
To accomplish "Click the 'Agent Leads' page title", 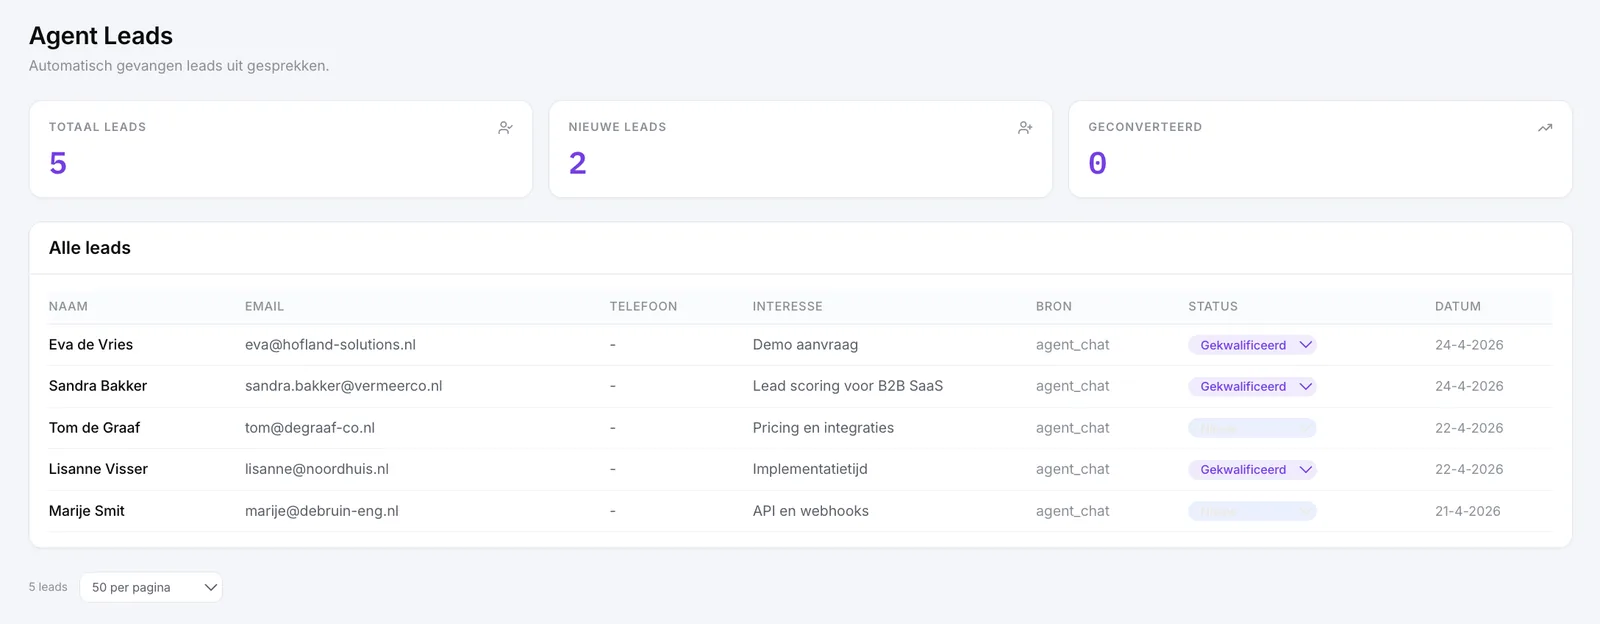I will pyautogui.click(x=101, y=36).
